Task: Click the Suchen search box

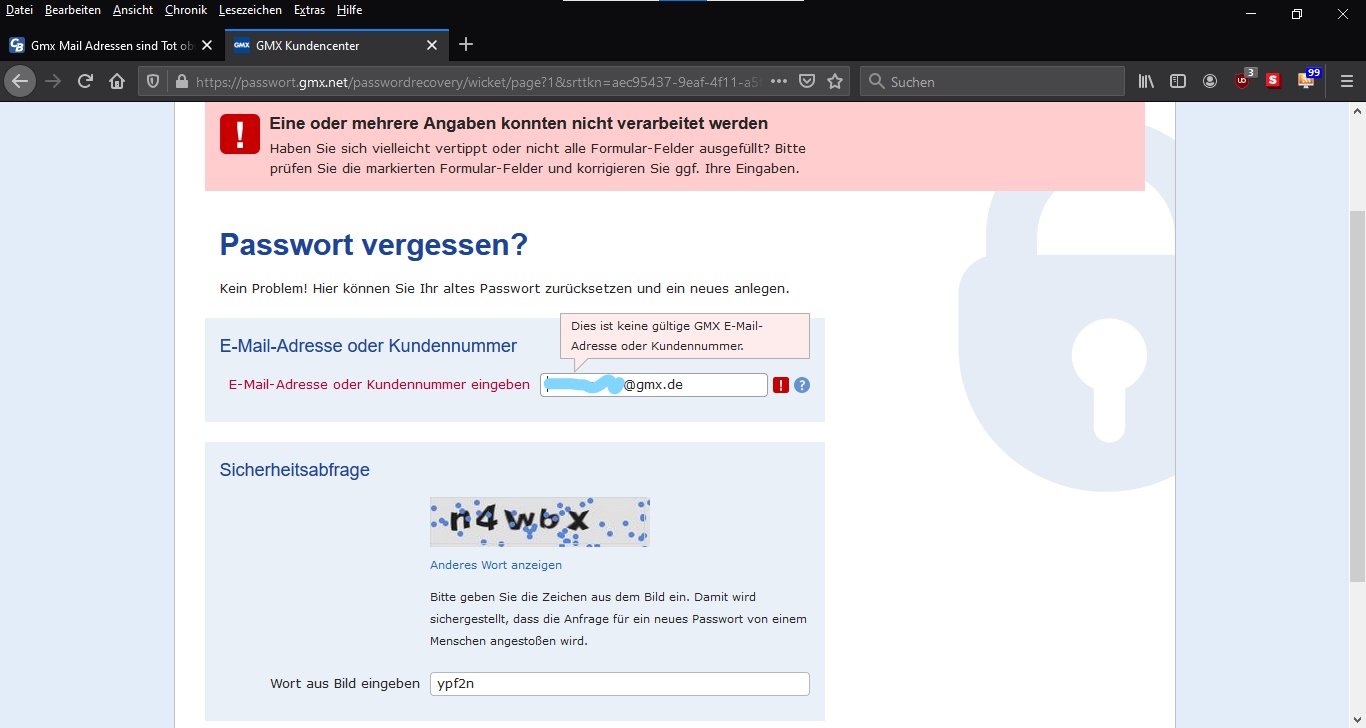Action: 992,82
